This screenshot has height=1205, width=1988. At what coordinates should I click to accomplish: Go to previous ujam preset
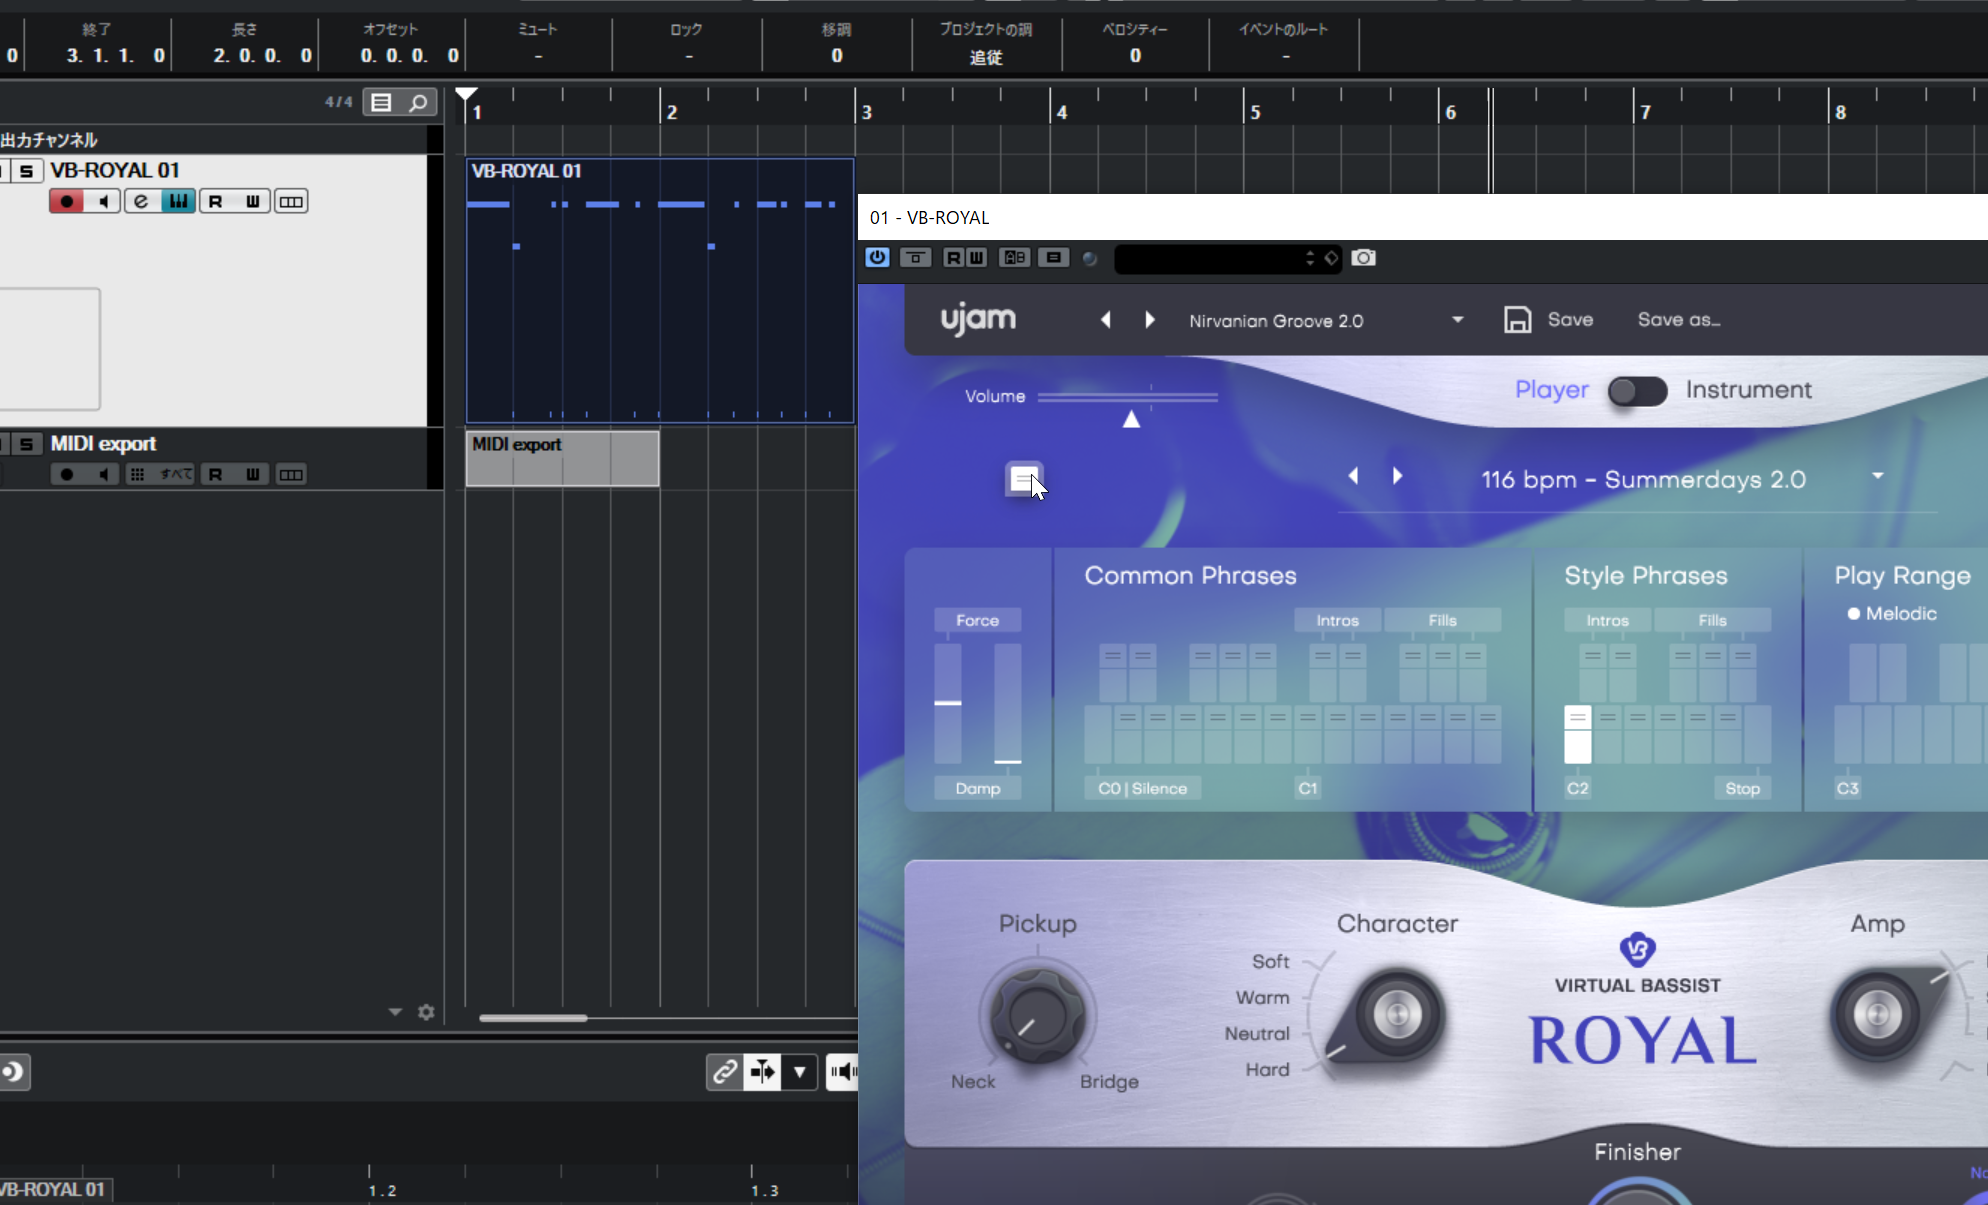coord(1106,320)
